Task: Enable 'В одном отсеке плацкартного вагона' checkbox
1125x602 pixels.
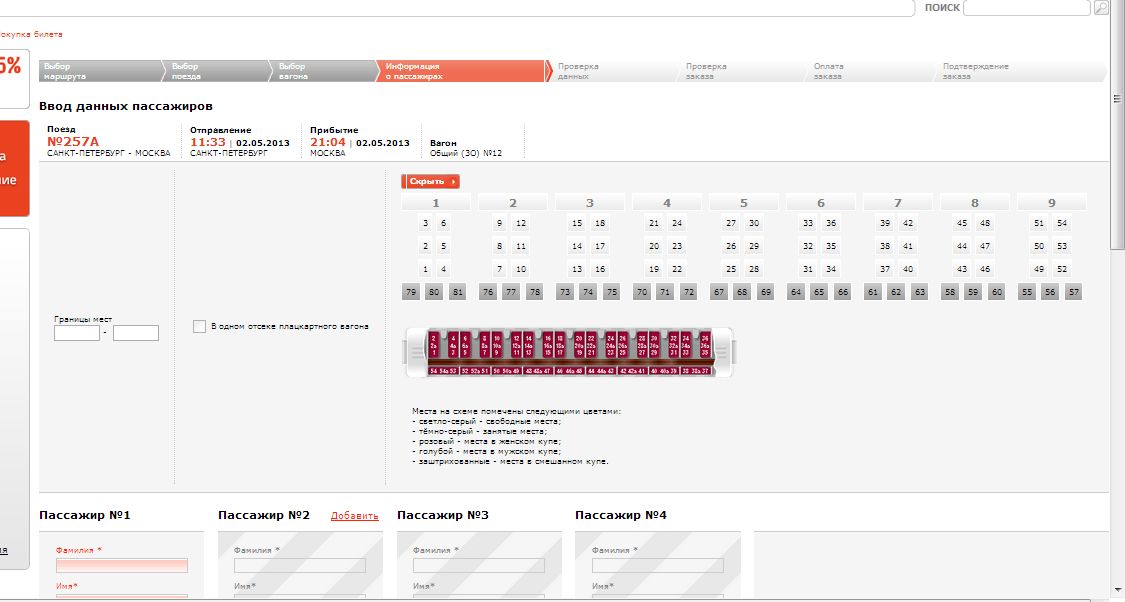Action: coord(199,326)
